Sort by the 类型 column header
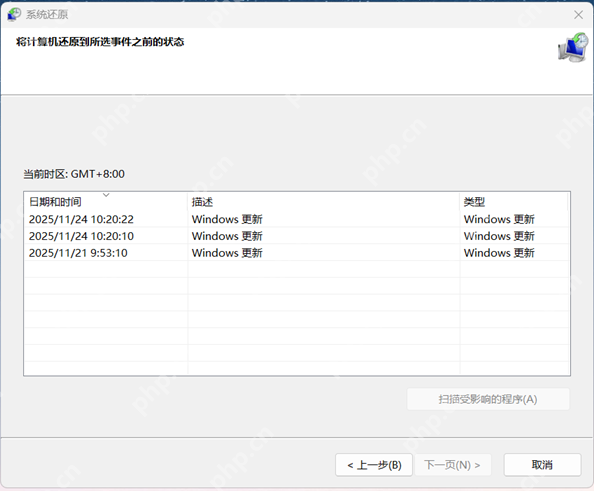Viewport: 594px width, 491px height. 514,202
